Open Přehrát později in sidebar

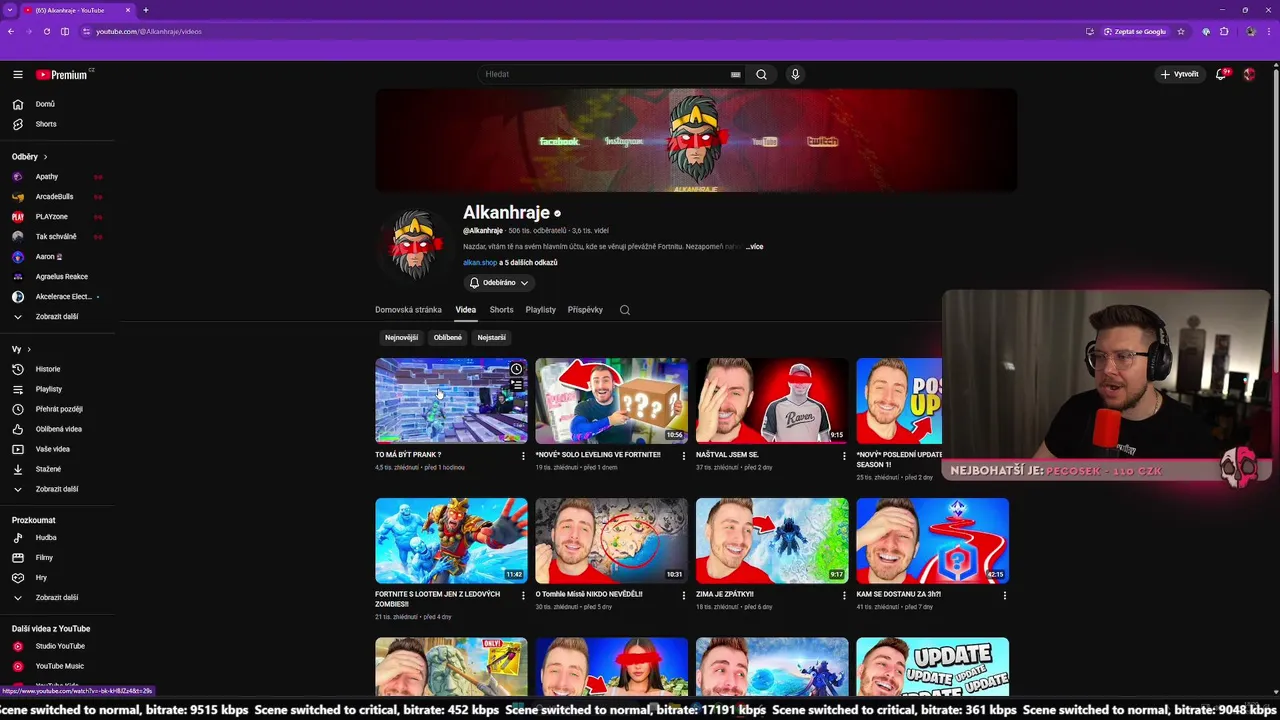click(57, 409)
